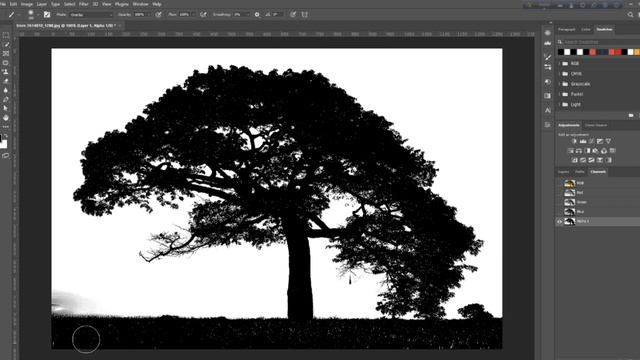Show the Red channel visibility
The width and height of the screenshot is (640, 360).
(x=560, y=193)
